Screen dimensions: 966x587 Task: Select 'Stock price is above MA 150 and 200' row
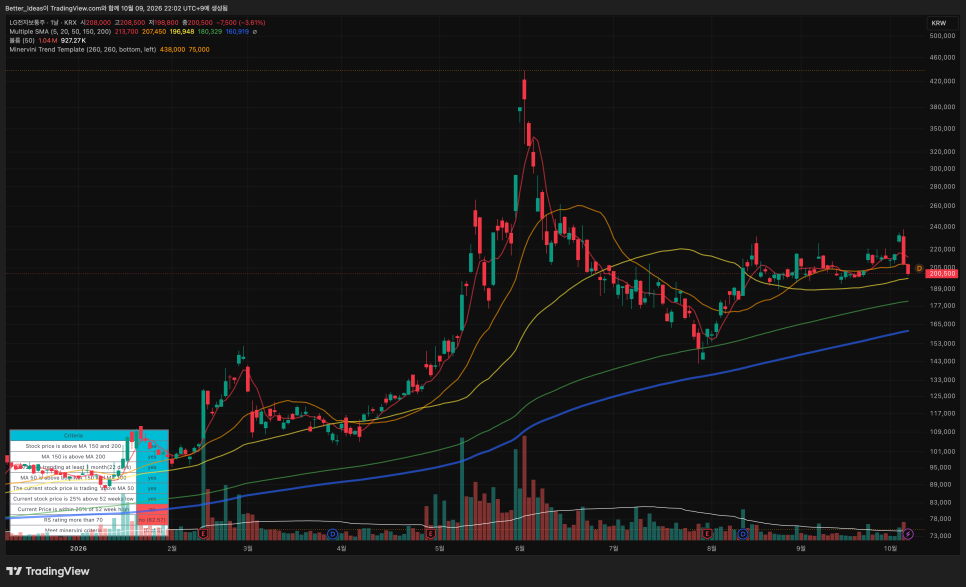click(89, 446)
